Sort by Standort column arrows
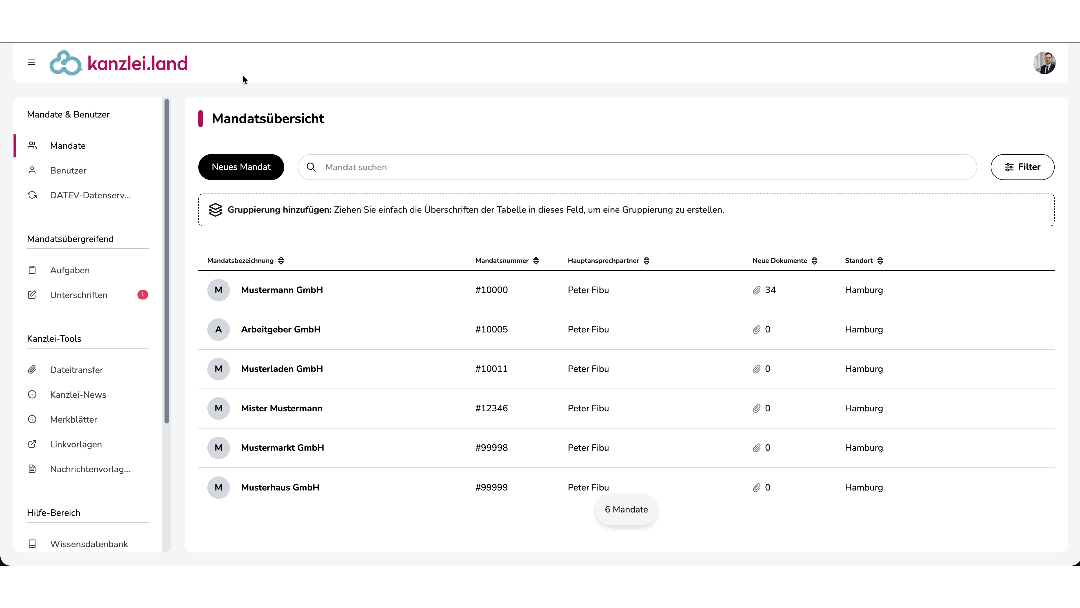This screenshot has height=608, width=1080. tap(880, 261)
